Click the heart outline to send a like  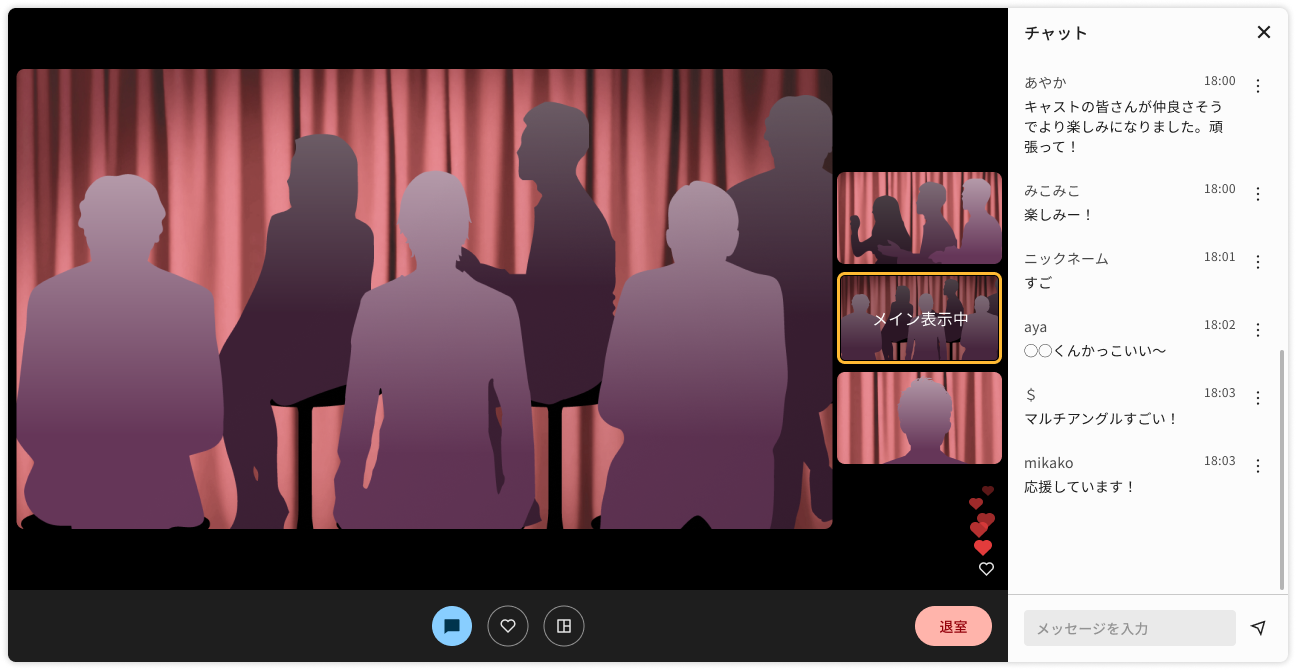tap(986, 568)
